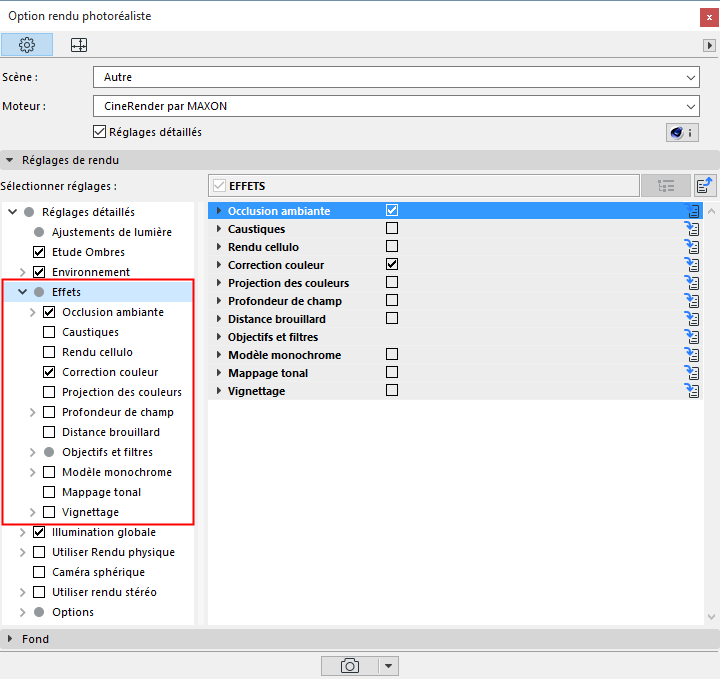Expand the Occlusion ambiante row in list
720x679 pixels.
pyautogui.click(x=219, y=211)
